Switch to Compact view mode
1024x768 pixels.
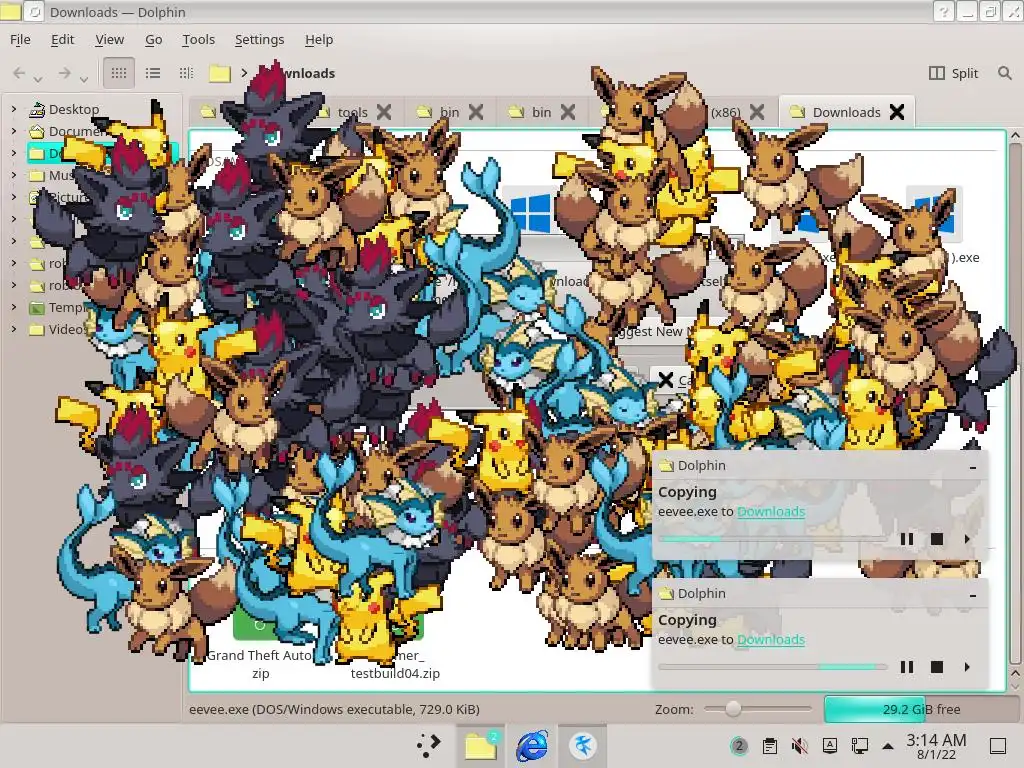click(x=153, y=72)
